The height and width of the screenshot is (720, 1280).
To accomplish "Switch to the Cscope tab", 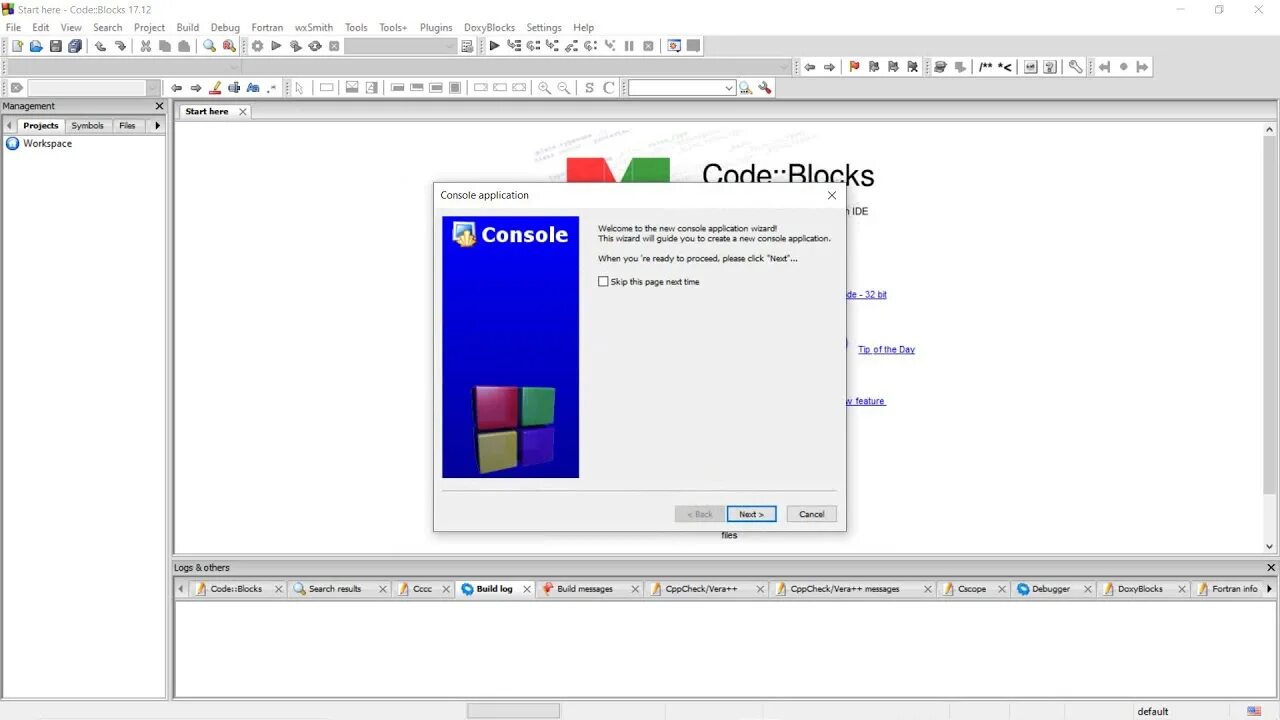I will [x=972, y=589].
